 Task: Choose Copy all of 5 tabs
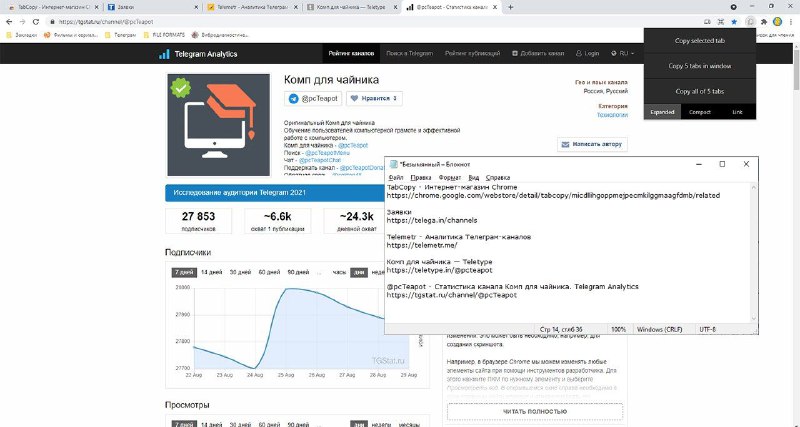pos(699,91)
